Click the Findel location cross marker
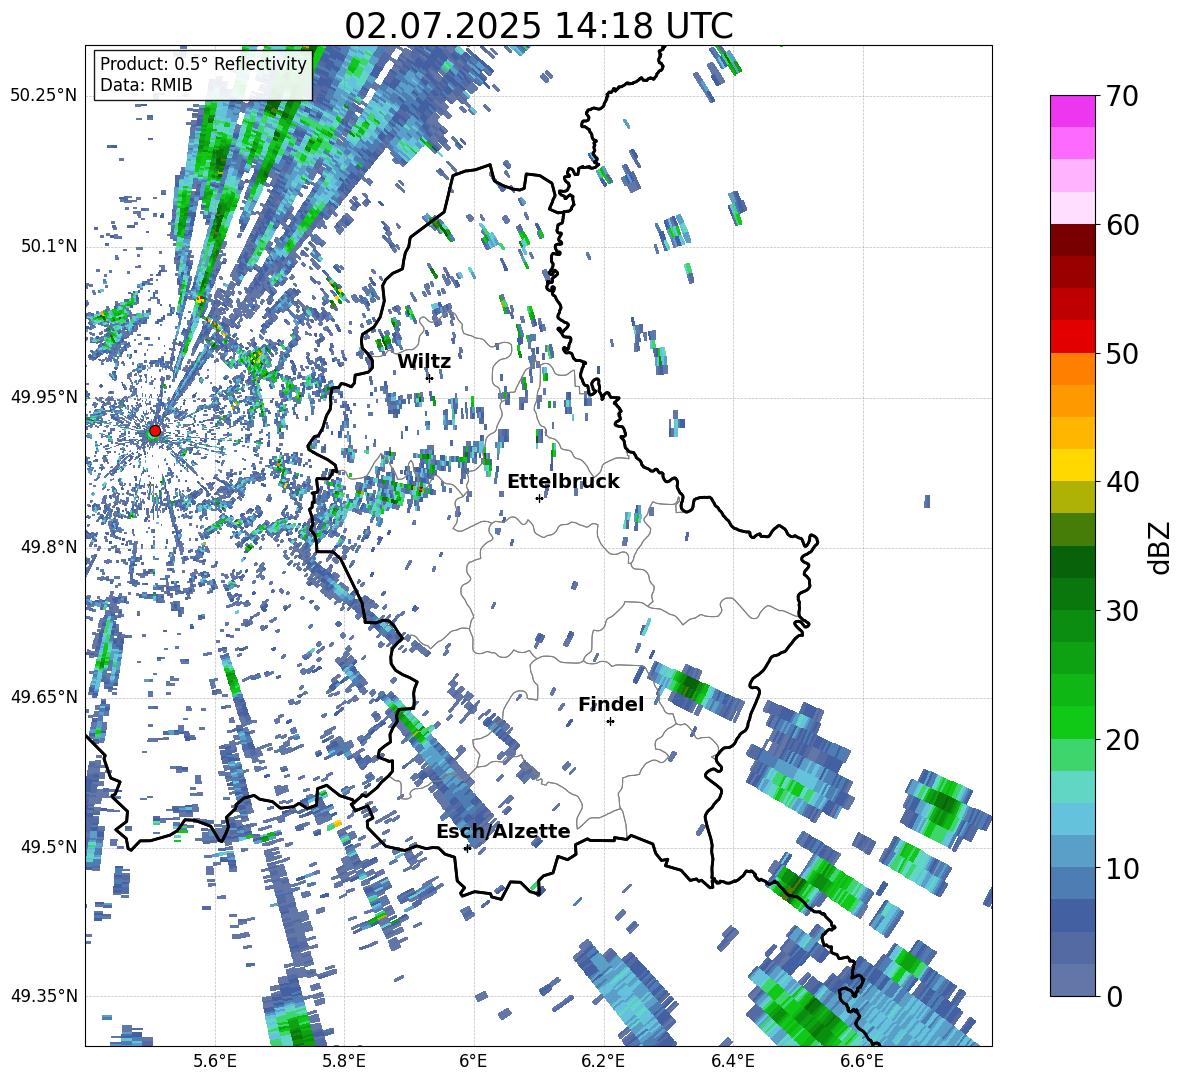The height and width of the screenshot is (1081, 1184). (610, 721)
